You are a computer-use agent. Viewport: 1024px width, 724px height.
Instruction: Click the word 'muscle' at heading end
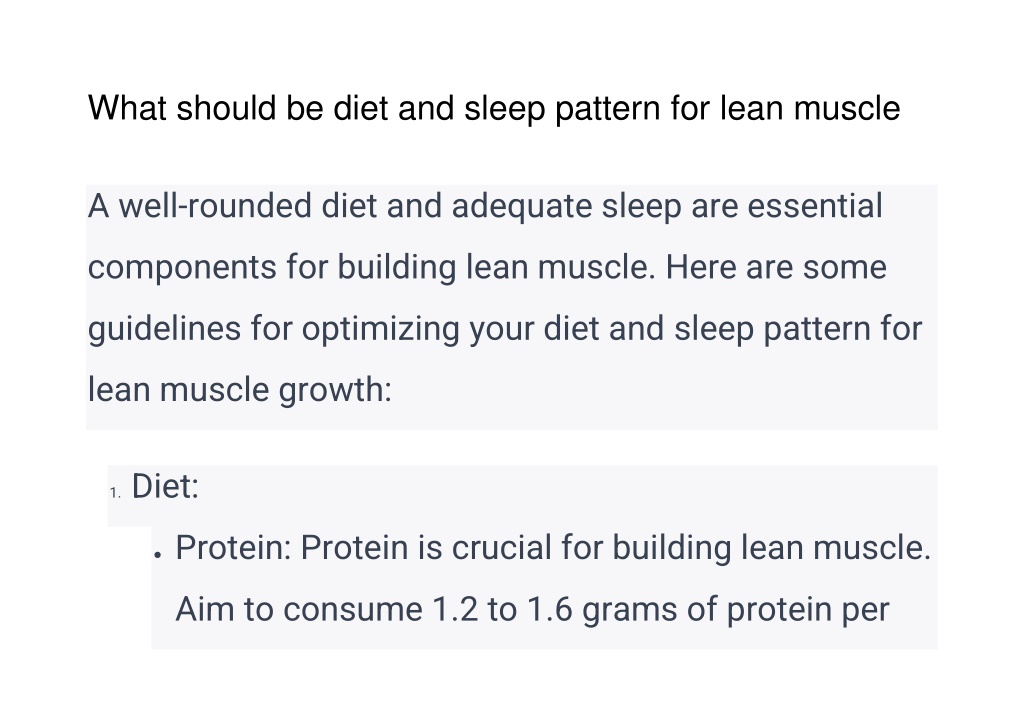[847, 108]
